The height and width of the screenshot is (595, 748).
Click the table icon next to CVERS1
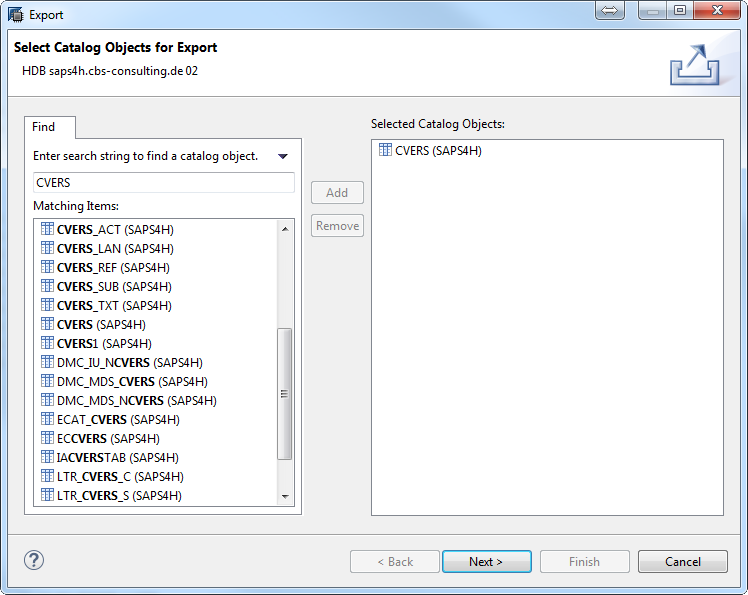pyautogui.click(x=47, y=343)
